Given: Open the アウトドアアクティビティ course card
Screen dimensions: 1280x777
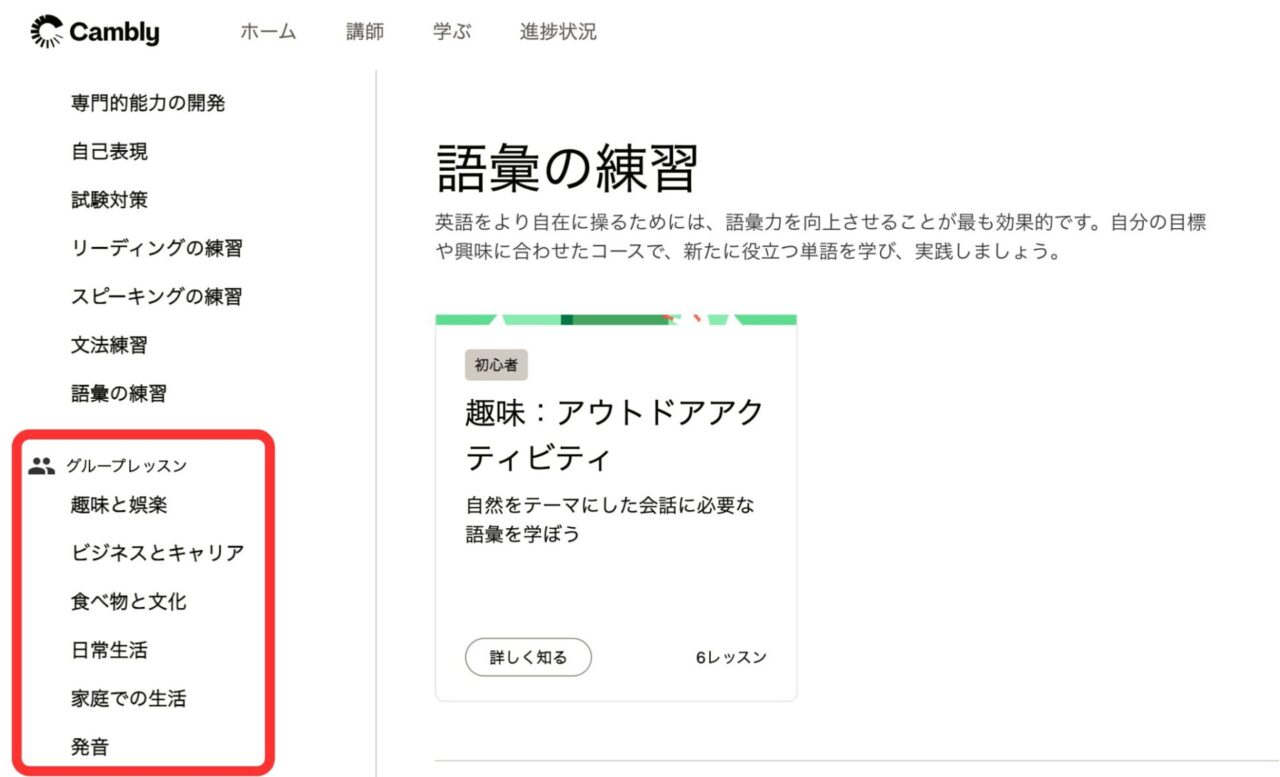Looking at the screenshot, I should [612, 432].
